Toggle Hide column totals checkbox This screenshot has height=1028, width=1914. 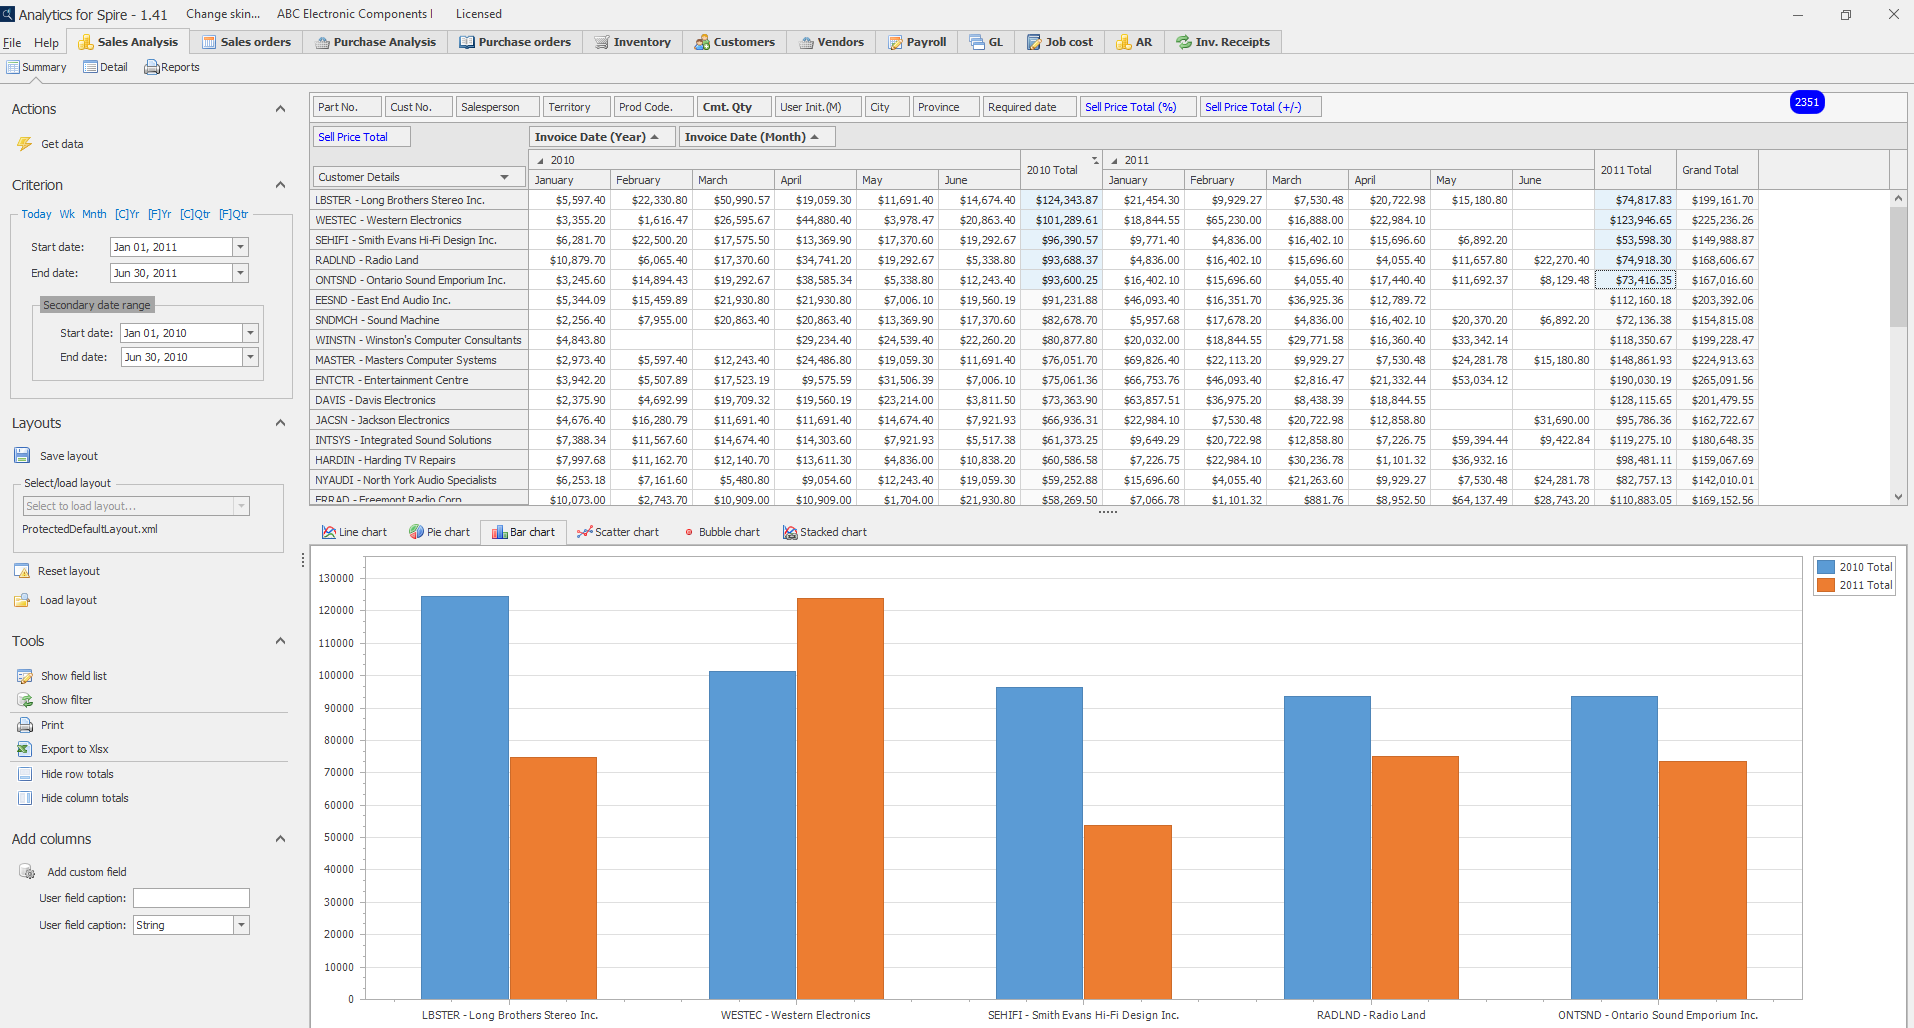click(x=25, y=798)
